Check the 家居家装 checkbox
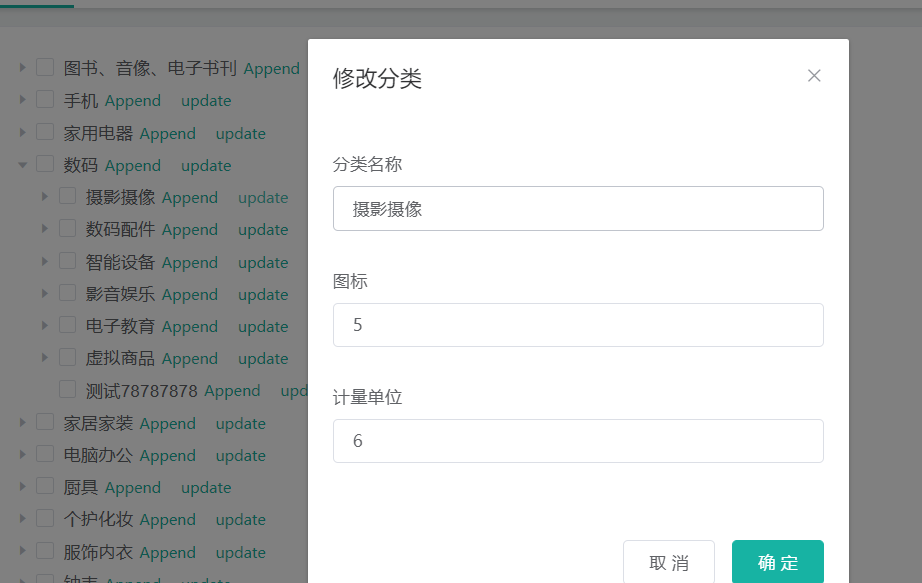Image resolution: width=922 pixels, height=583 pixels. (x=45, y=422)
